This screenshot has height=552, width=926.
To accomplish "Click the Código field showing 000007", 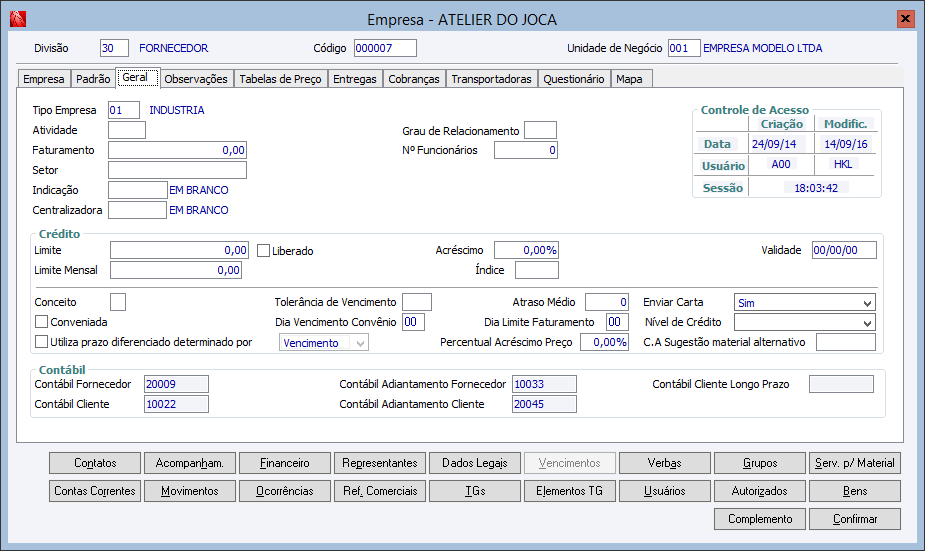I will click(x=385, y=48).
